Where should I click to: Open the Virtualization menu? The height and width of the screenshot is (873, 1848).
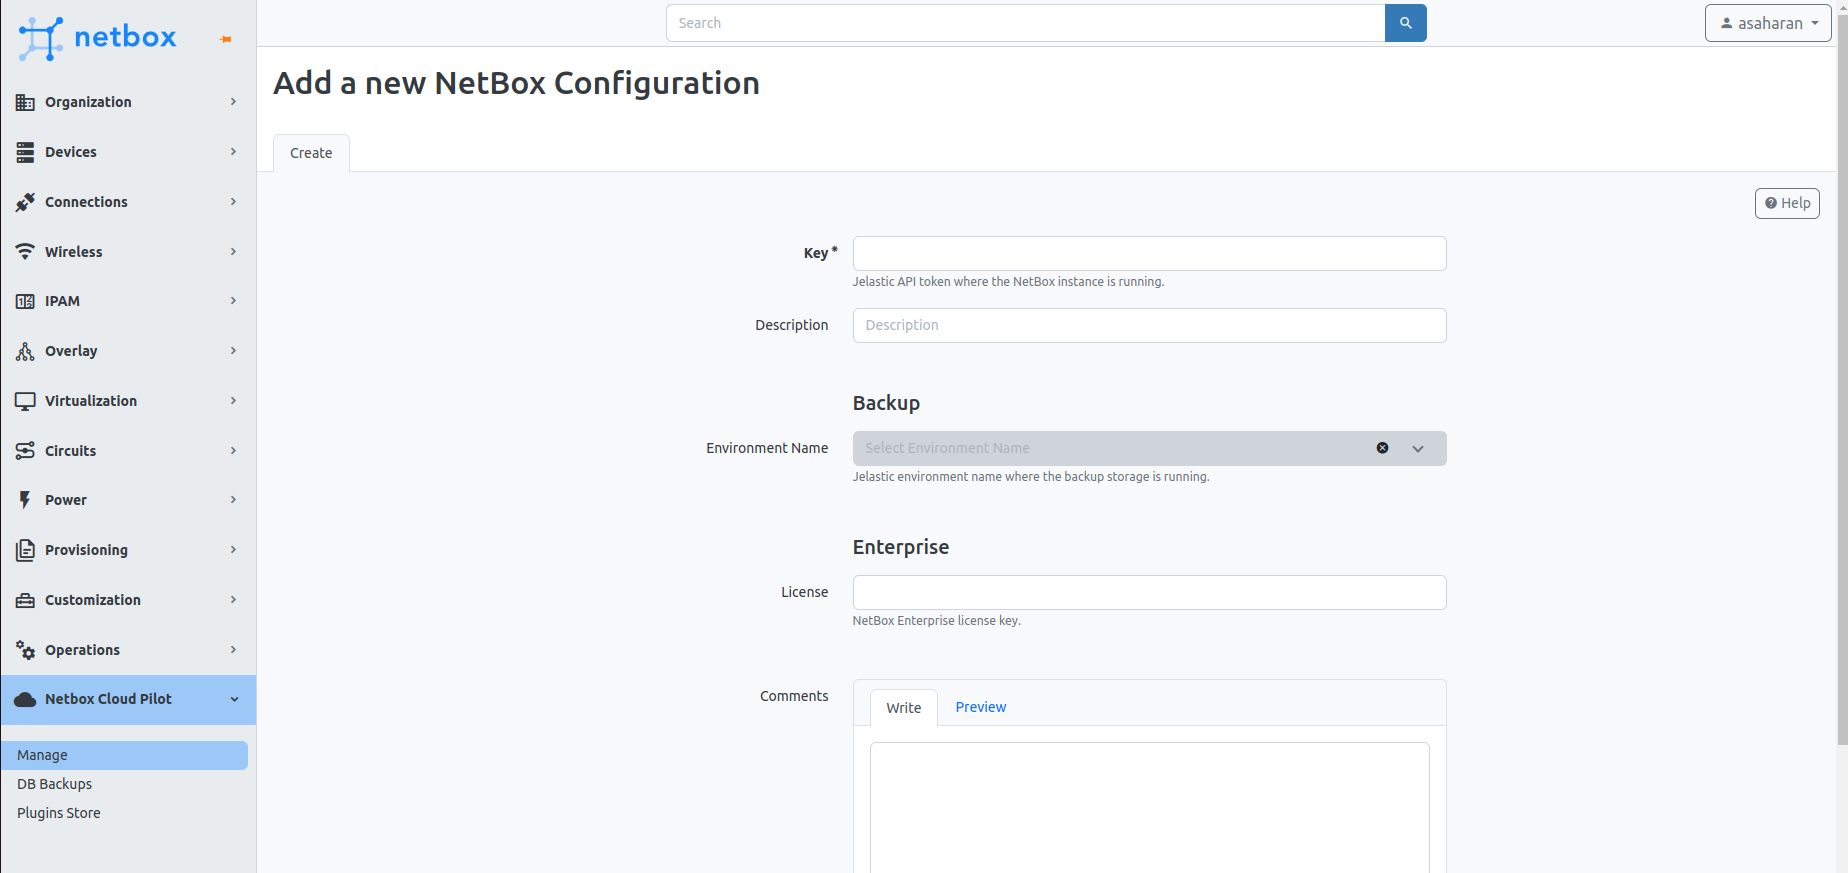point(128,401)
